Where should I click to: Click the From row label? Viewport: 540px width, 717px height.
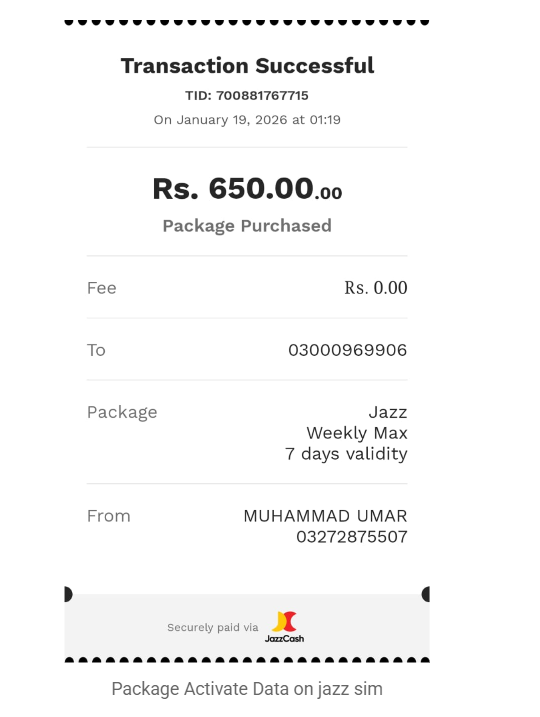click(109, 516)
